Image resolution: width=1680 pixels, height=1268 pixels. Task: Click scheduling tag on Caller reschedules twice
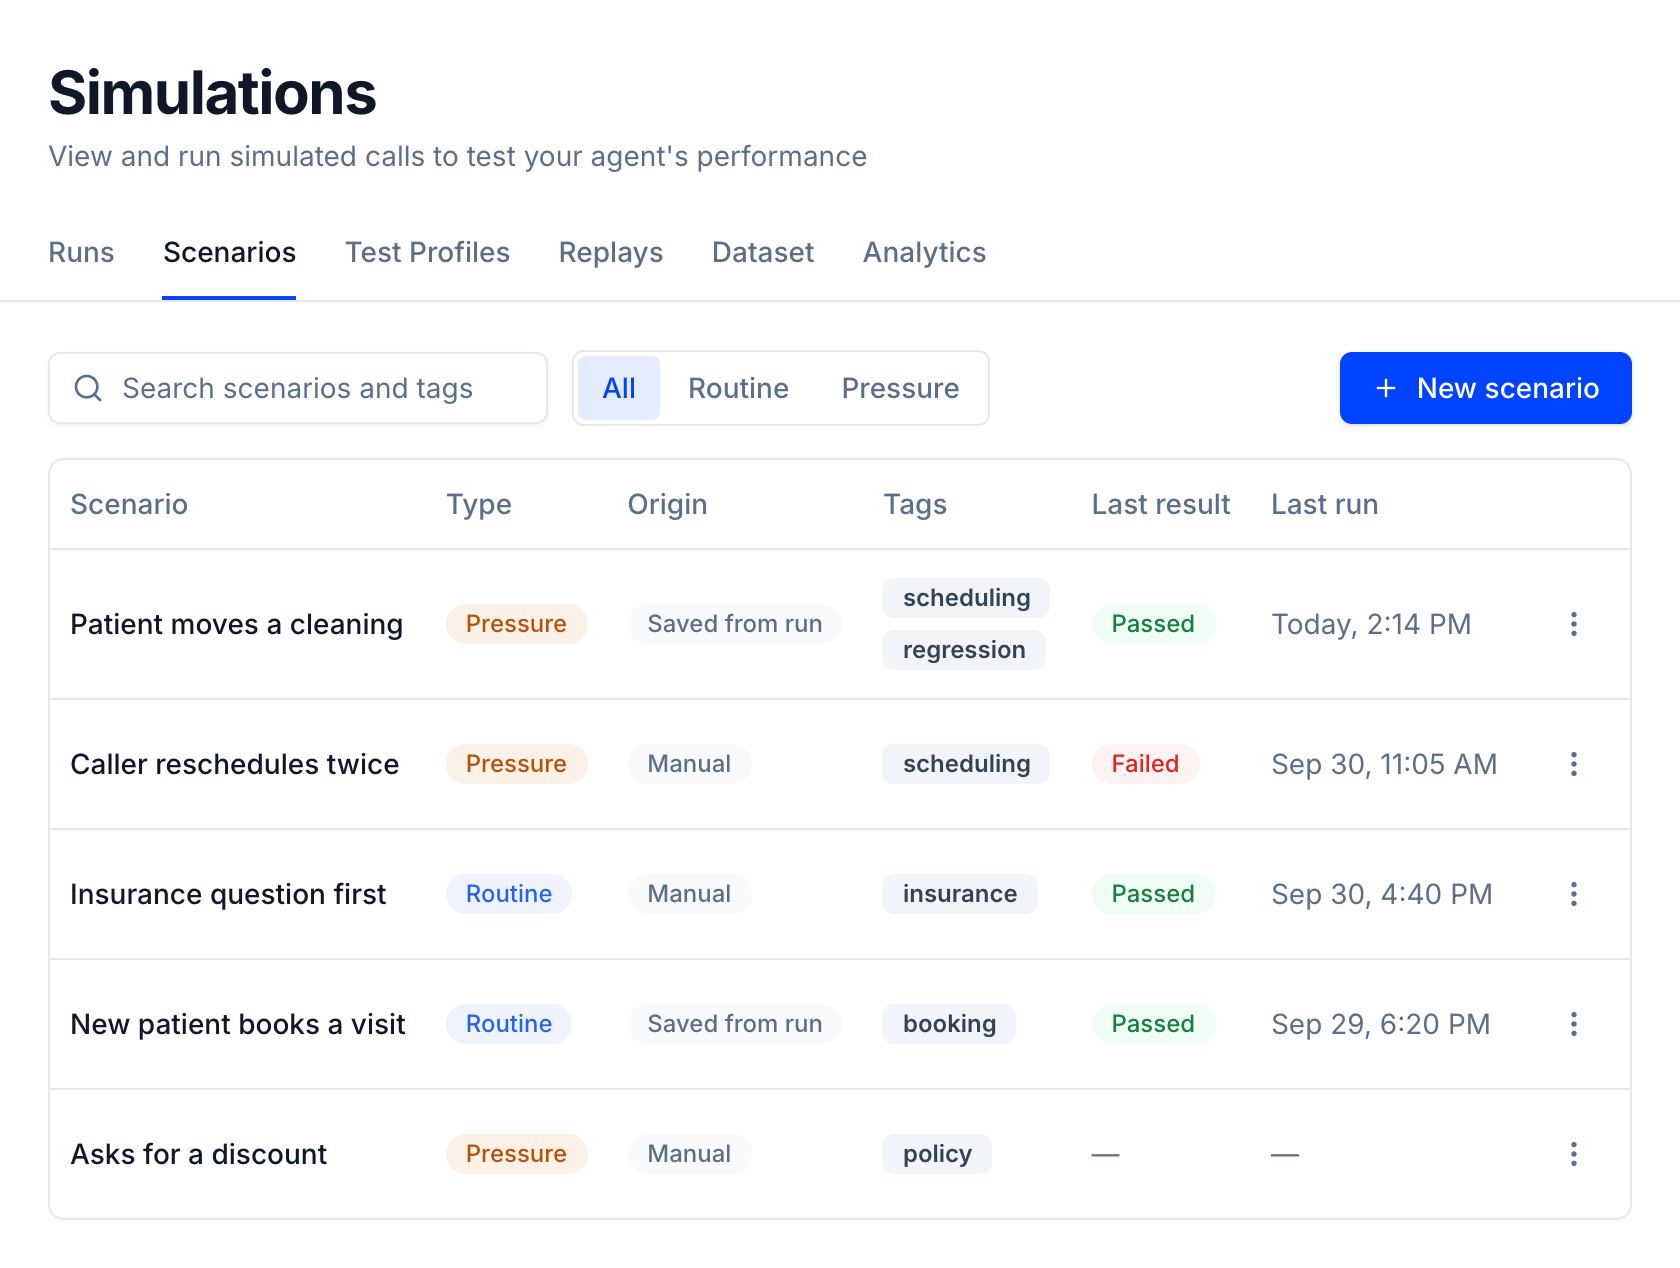(966, 764)
